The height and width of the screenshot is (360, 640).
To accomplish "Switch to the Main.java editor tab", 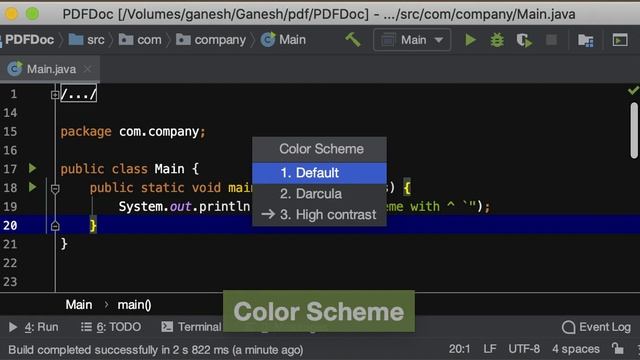I will point(51,69).
